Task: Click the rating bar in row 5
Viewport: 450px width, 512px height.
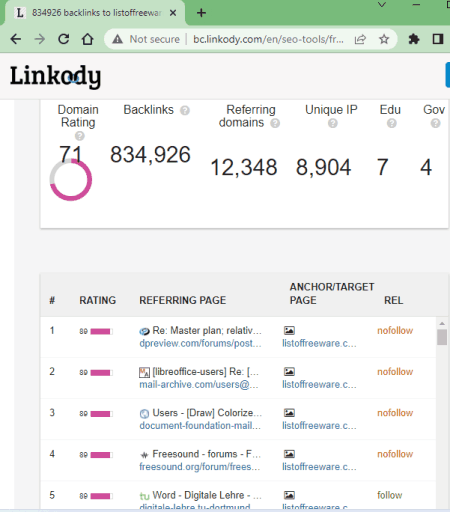Action: point(101,496)
